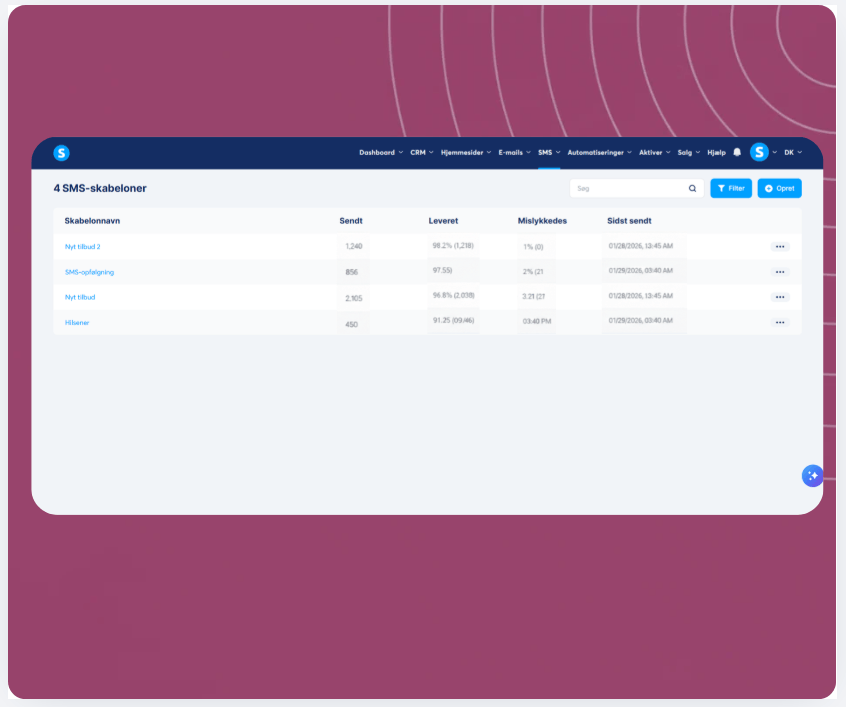Sort by Sidst sendt column header
The height and width of the screenshot is (707, 846).
pyautogui.click(x=629, y=221)
